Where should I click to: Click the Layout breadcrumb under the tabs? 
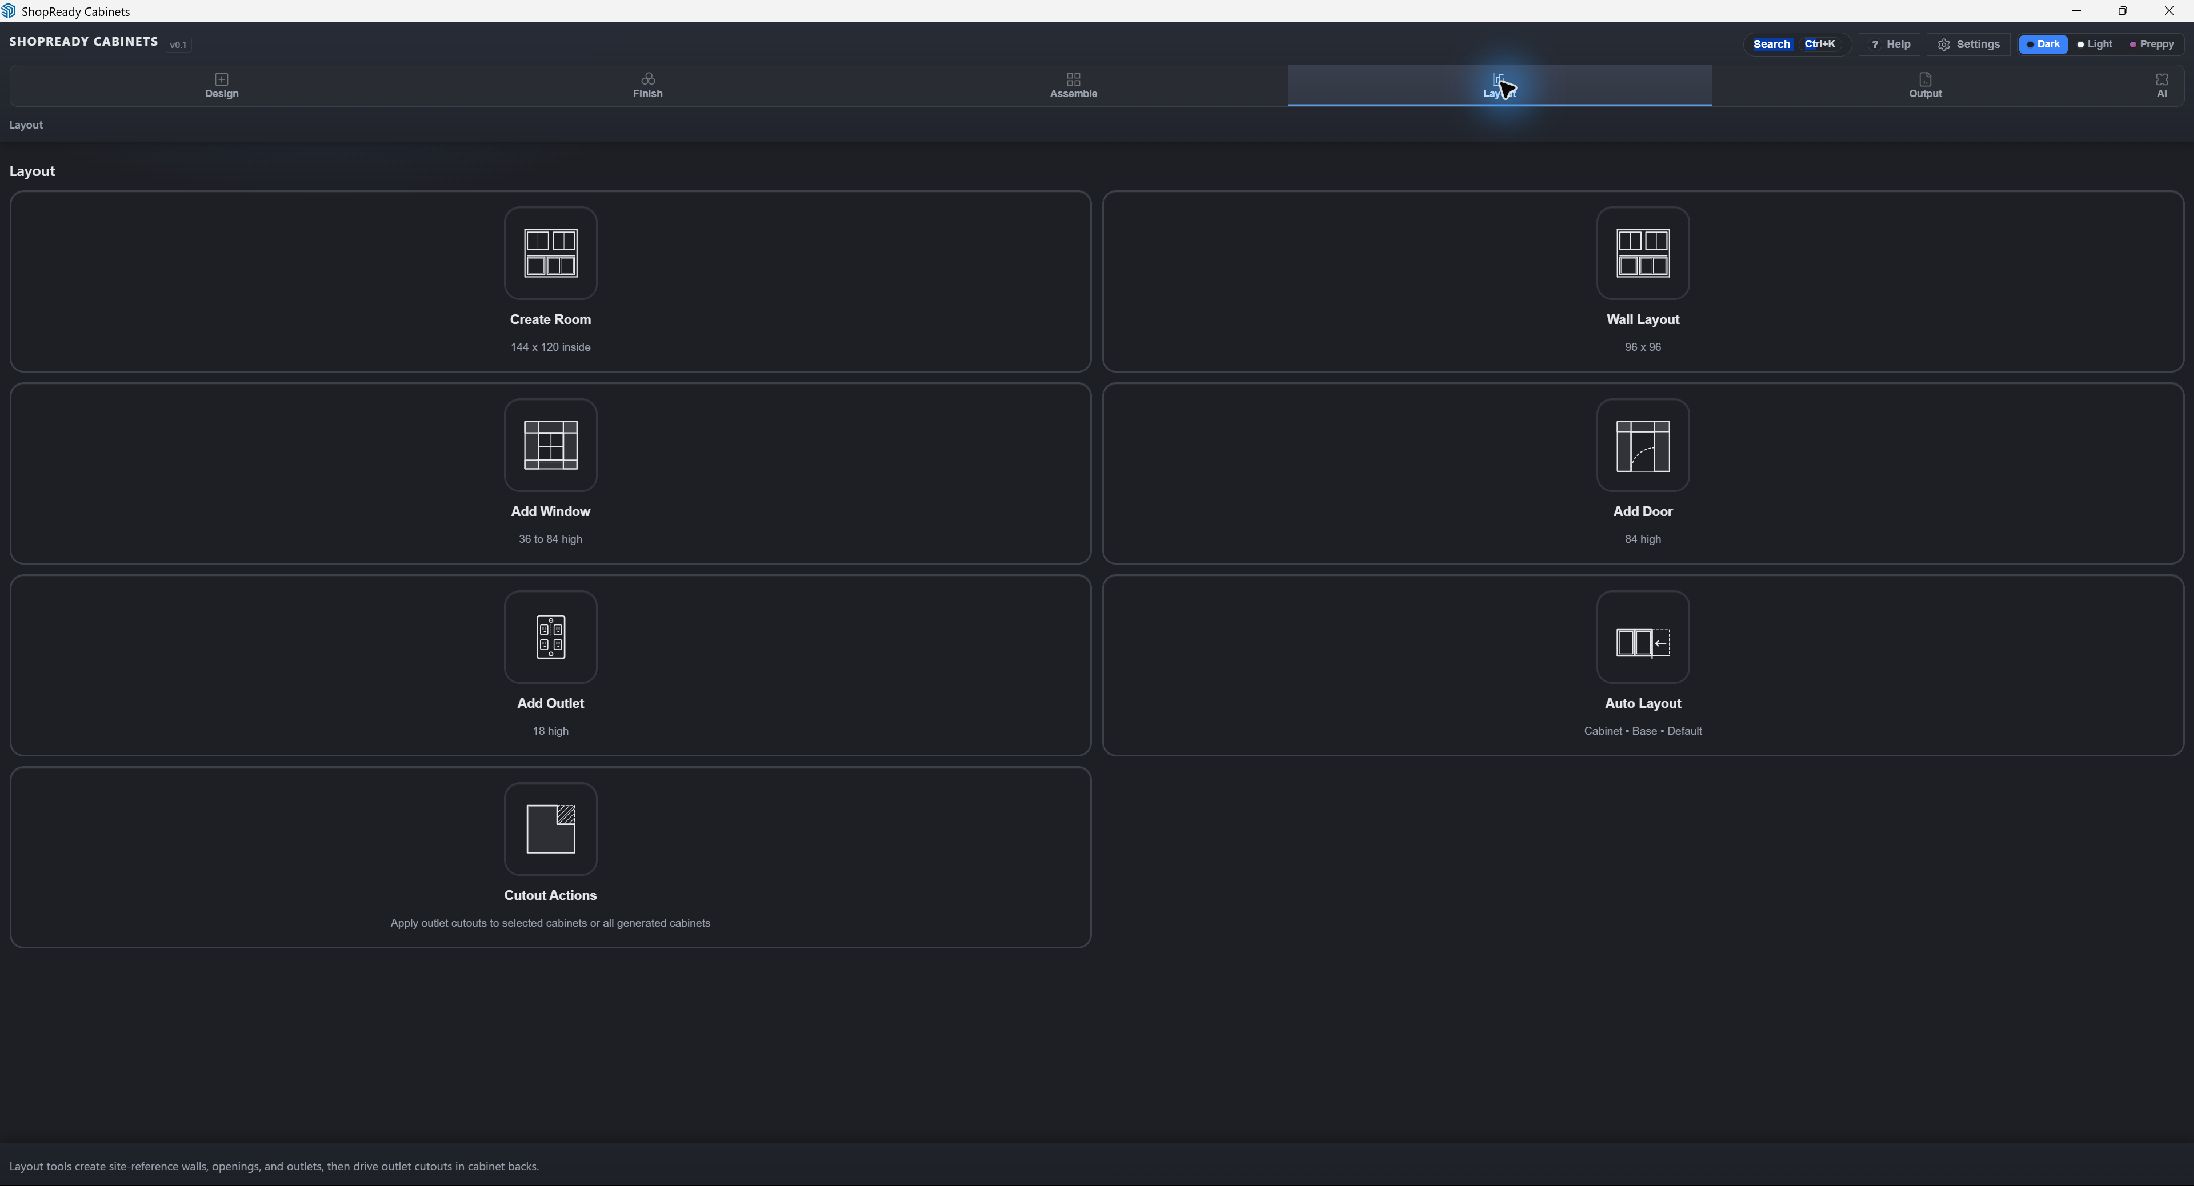[26, 125]
